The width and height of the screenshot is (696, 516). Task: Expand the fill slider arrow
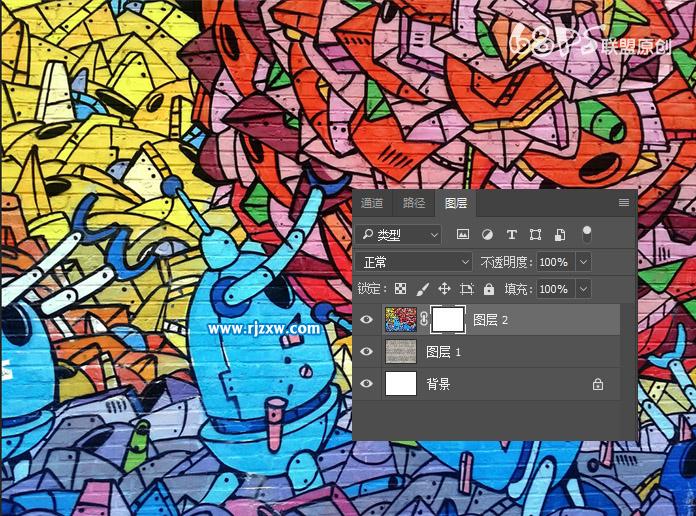point(583,289)
